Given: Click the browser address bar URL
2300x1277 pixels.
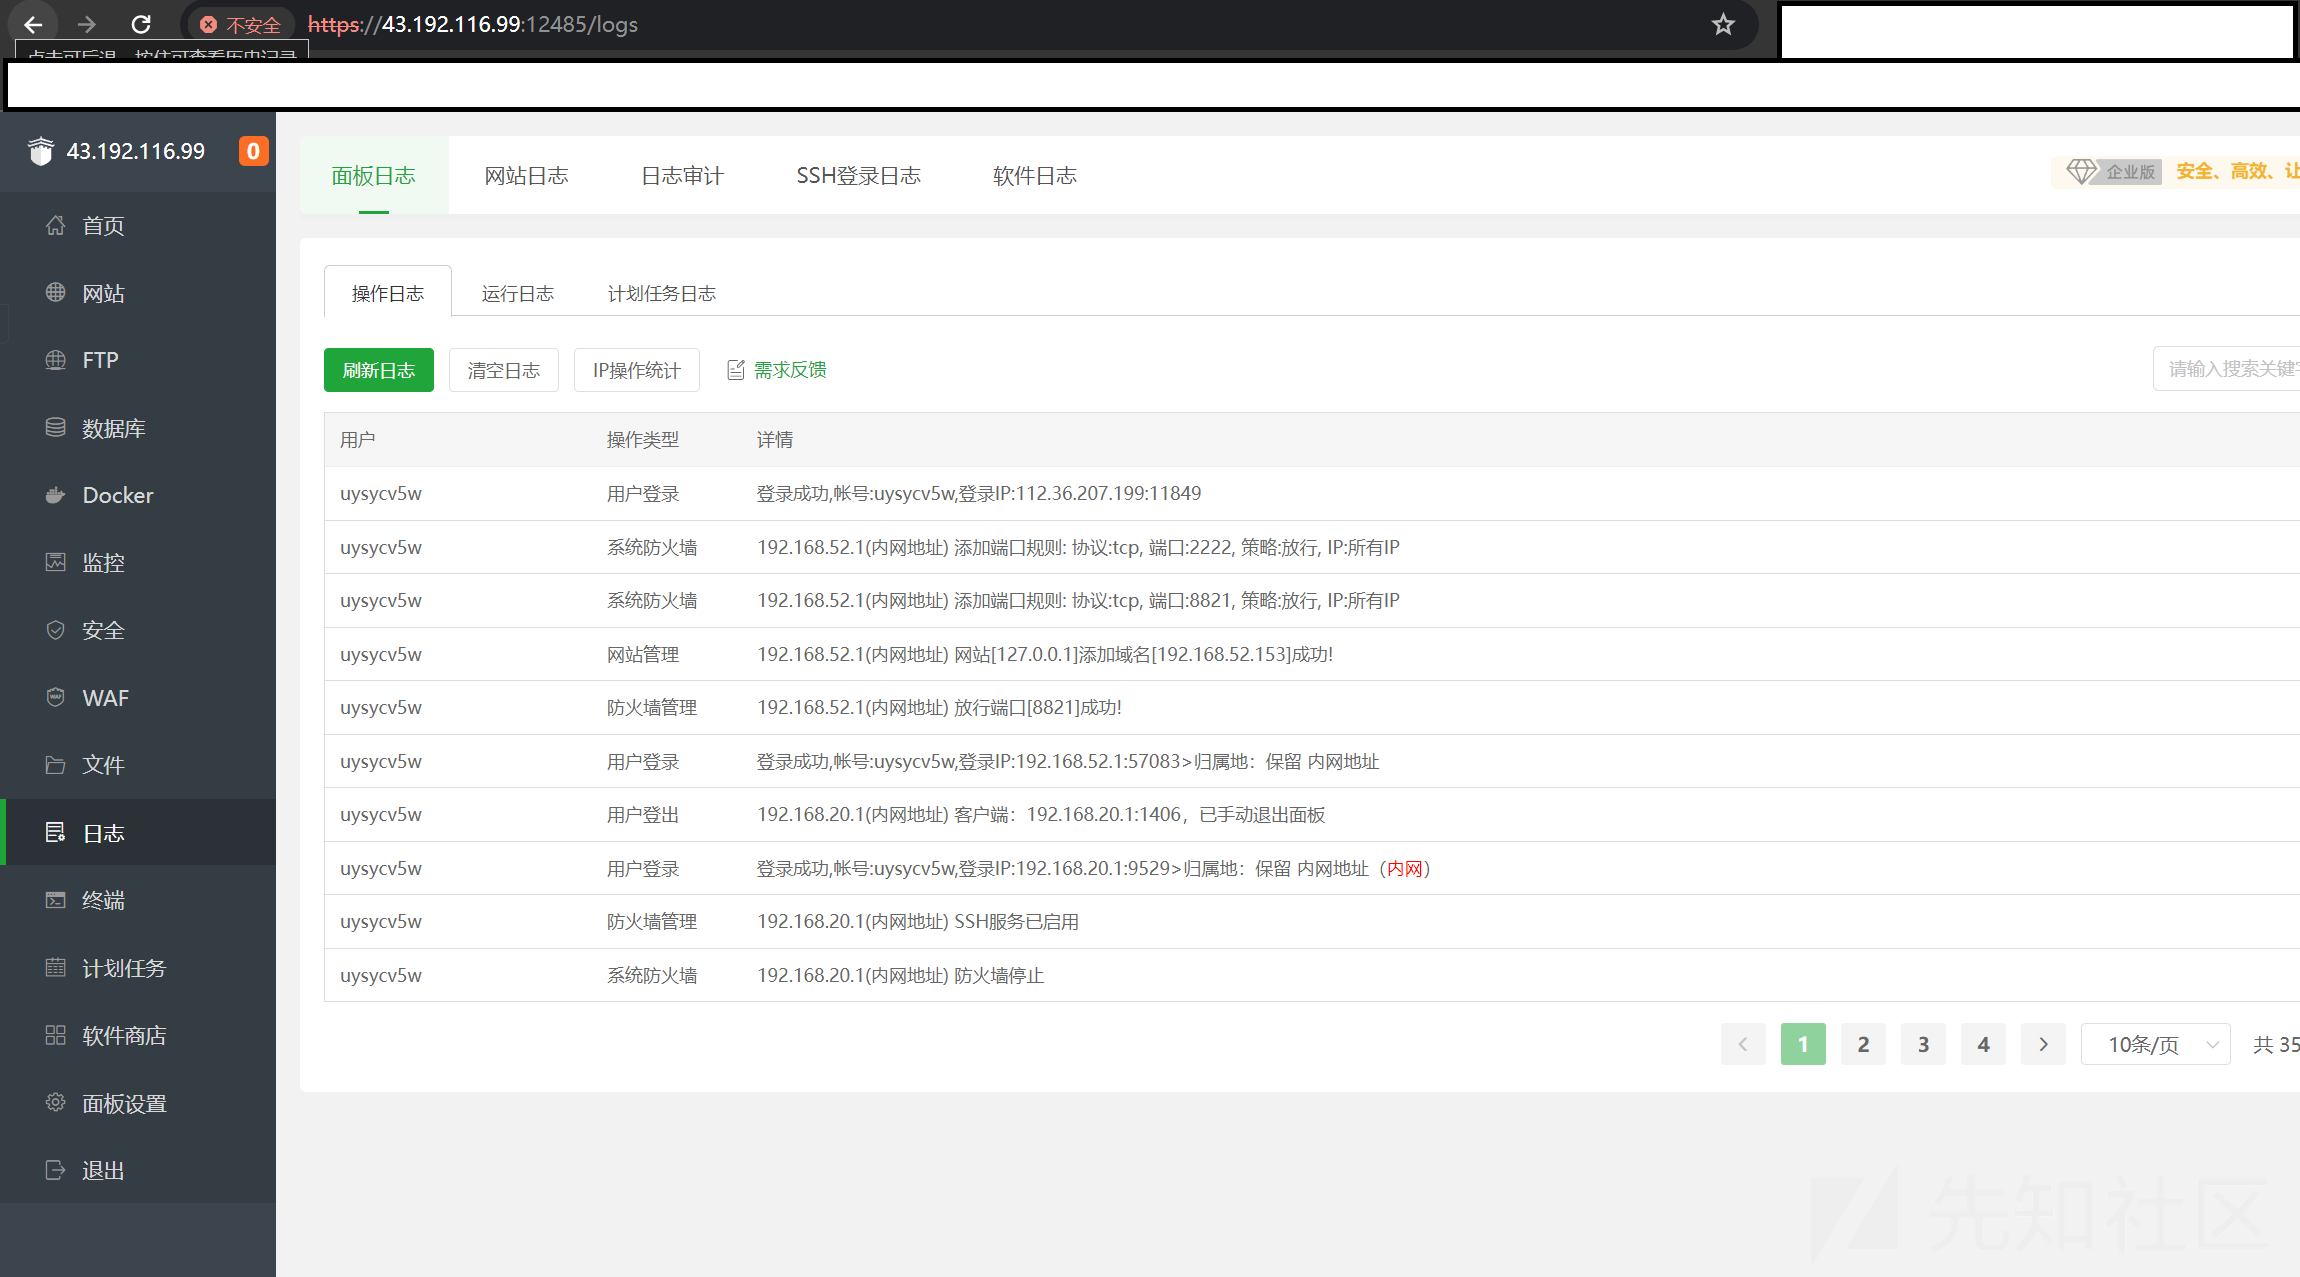Looking at the screenshot, I should coord(473,24).
